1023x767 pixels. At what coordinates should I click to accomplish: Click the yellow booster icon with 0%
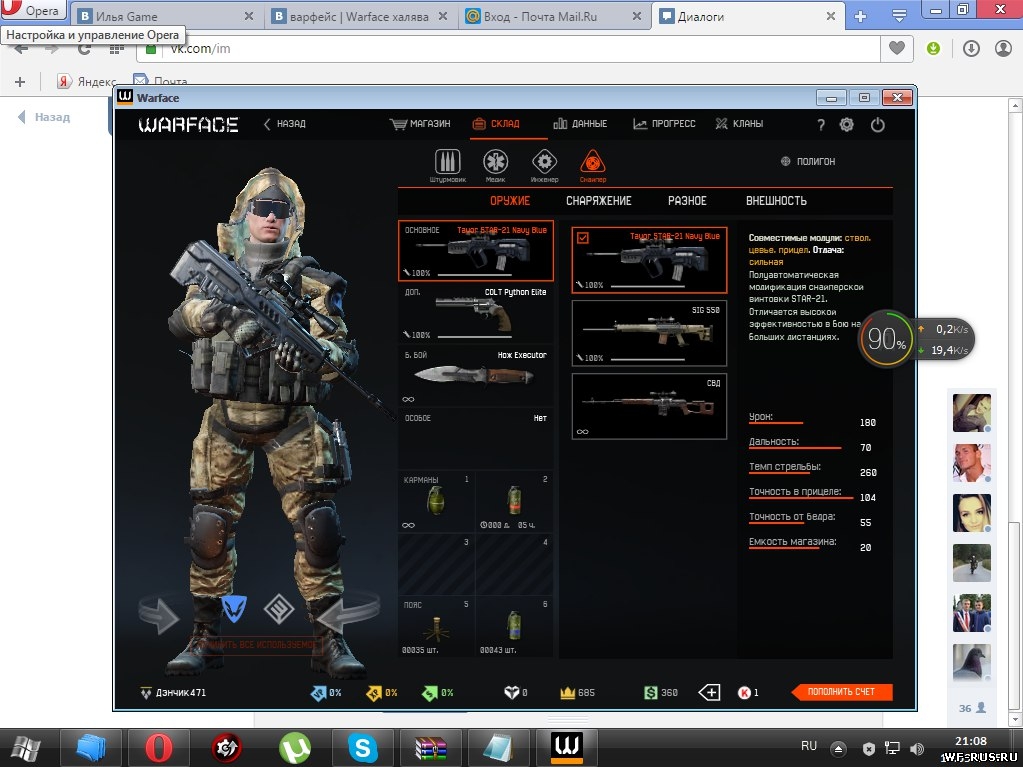point(374,693)
